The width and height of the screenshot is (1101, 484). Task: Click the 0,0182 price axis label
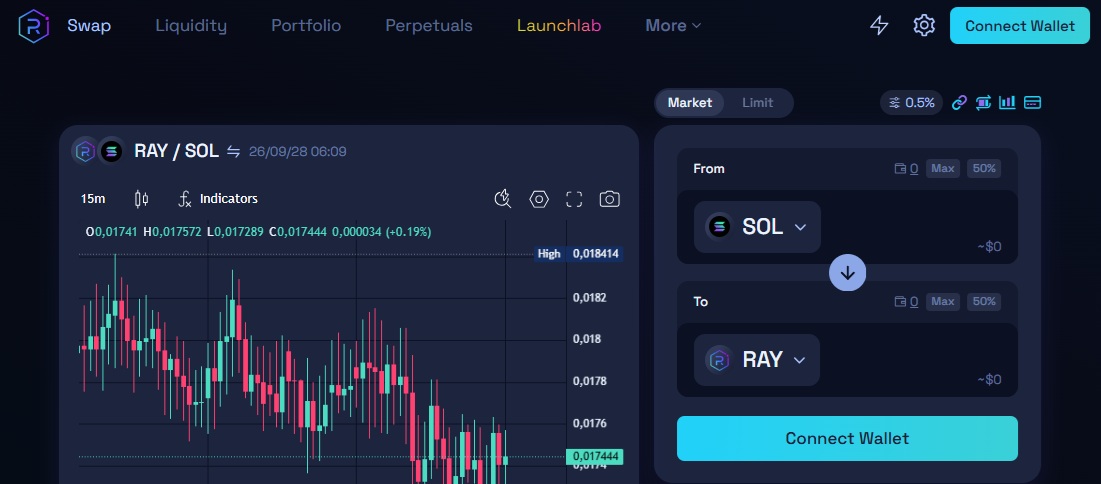point(590,297)
